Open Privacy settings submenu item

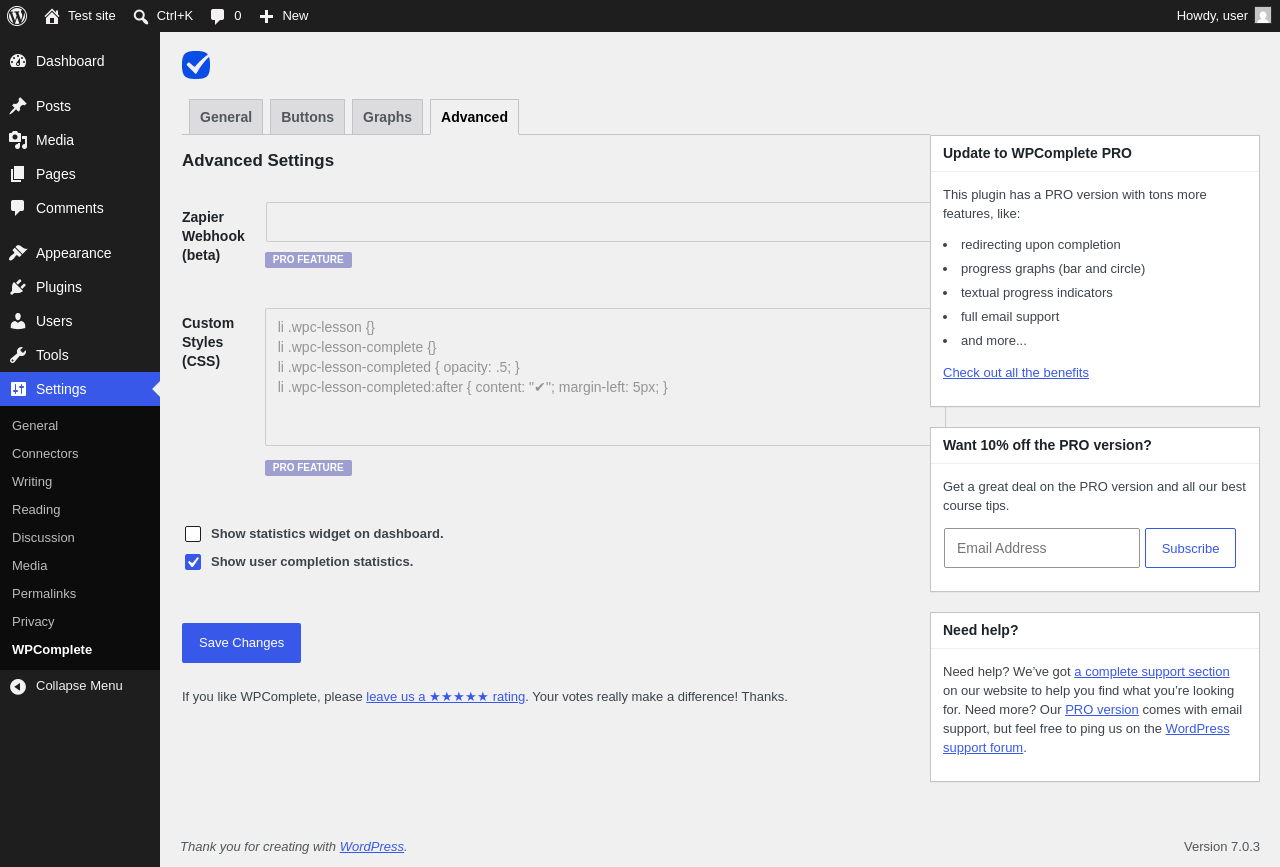pos(33,622)
